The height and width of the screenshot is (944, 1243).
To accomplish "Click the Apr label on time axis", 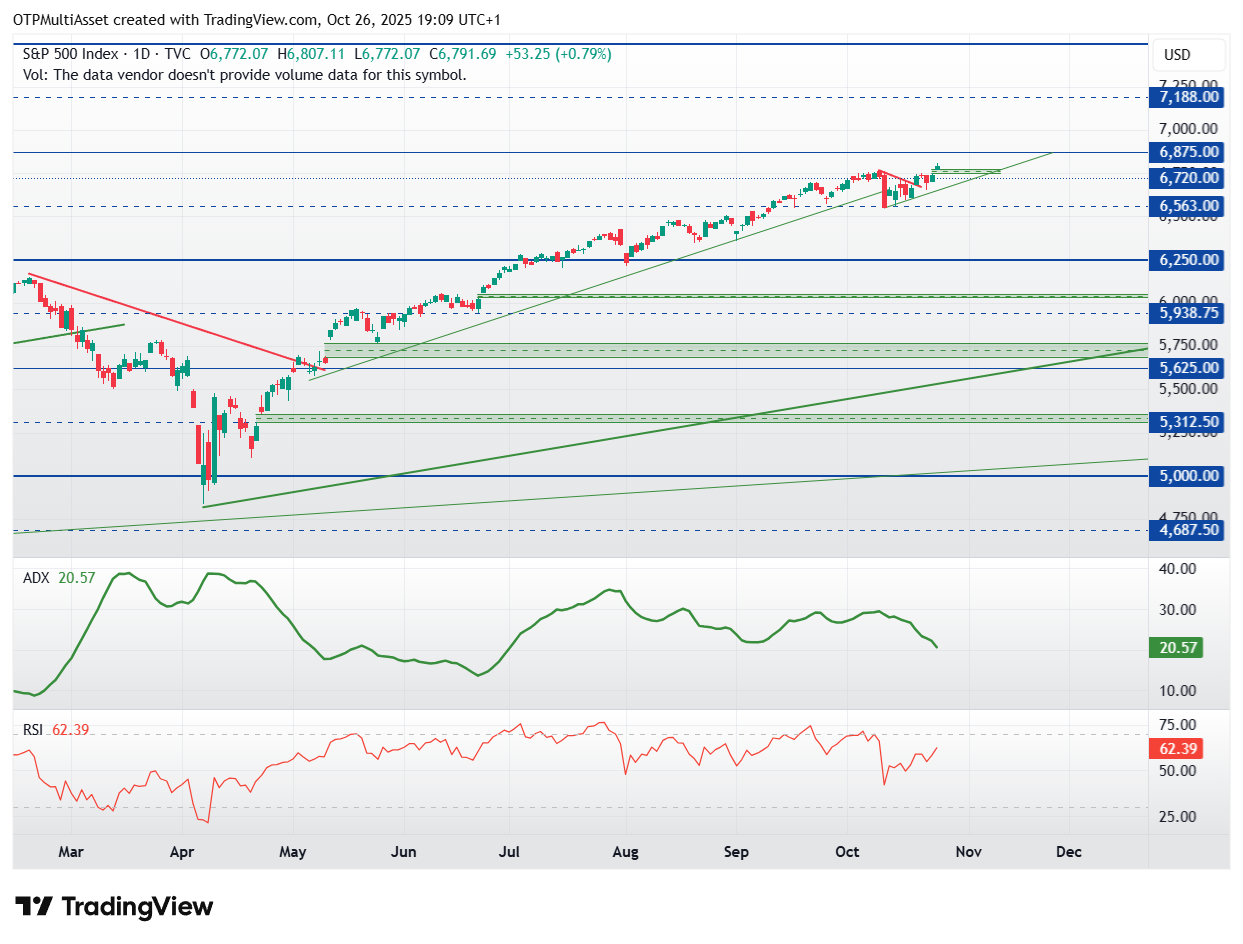I will pos(181,852).
